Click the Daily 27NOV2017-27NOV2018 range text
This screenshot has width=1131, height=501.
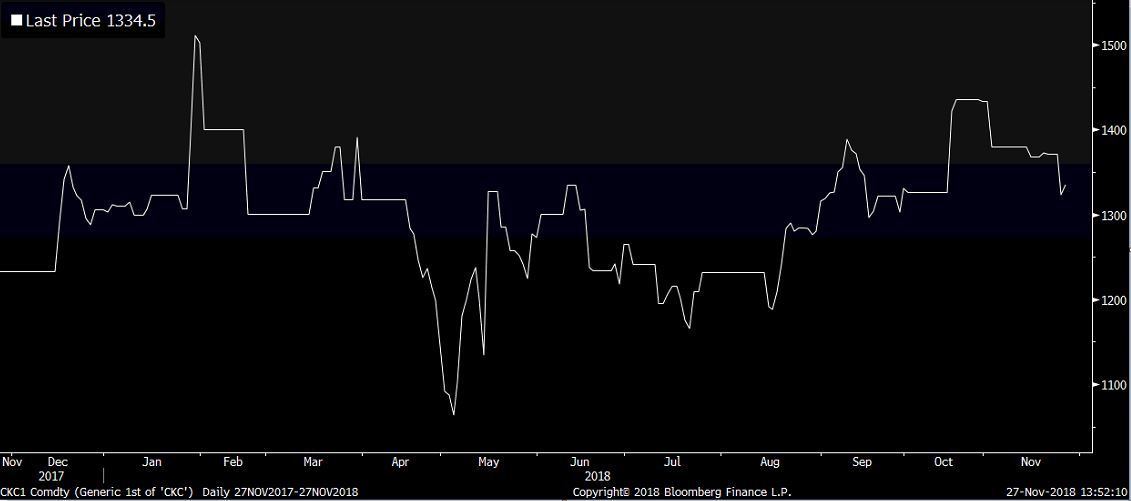click(x=280, y=492)
